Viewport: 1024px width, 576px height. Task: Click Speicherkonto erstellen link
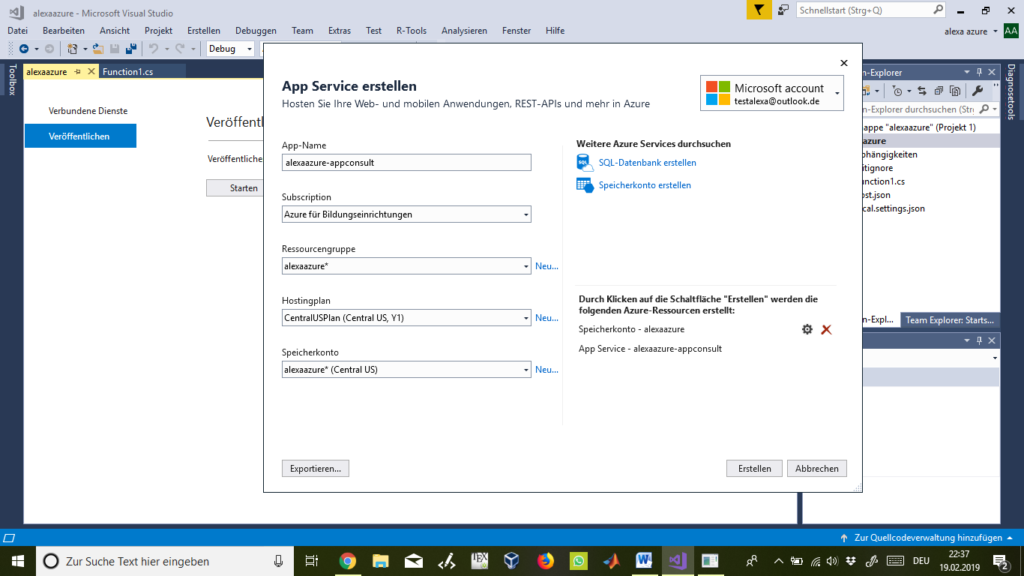645,185
